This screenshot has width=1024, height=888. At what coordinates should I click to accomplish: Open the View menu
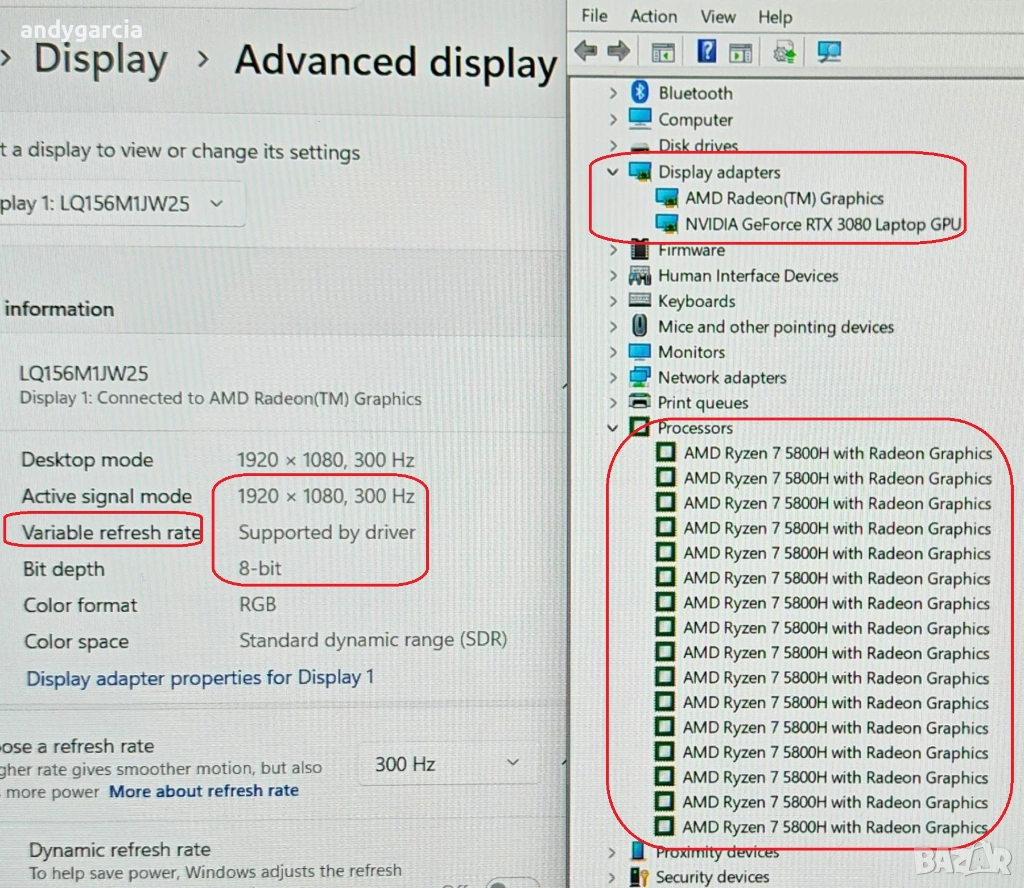click(718, 16)
